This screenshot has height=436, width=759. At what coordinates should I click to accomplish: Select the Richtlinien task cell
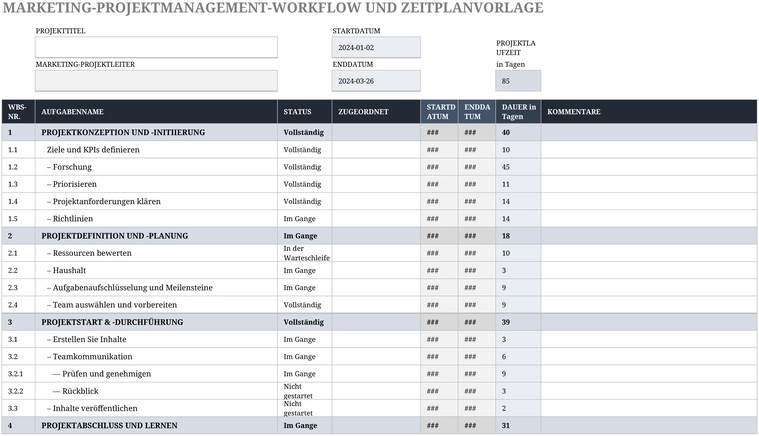point(156,219)
